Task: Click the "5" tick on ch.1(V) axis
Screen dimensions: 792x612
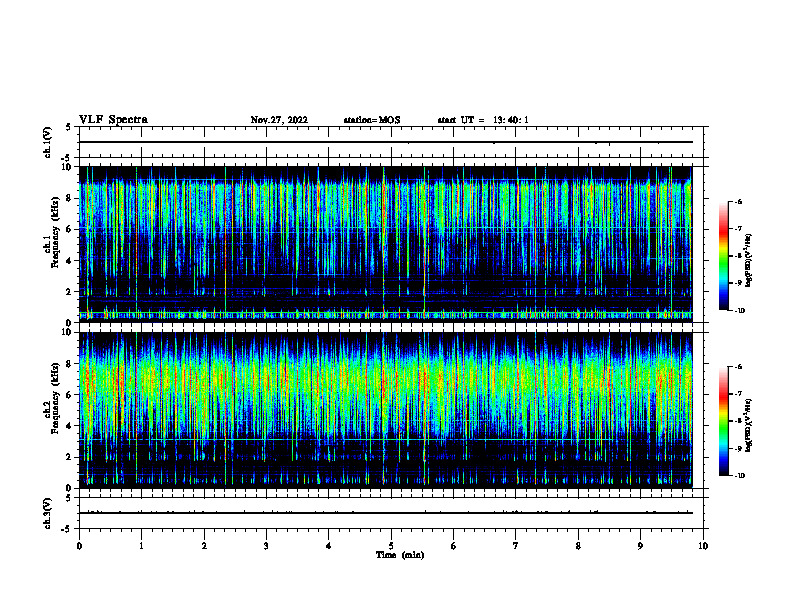Action: [68, 127]
